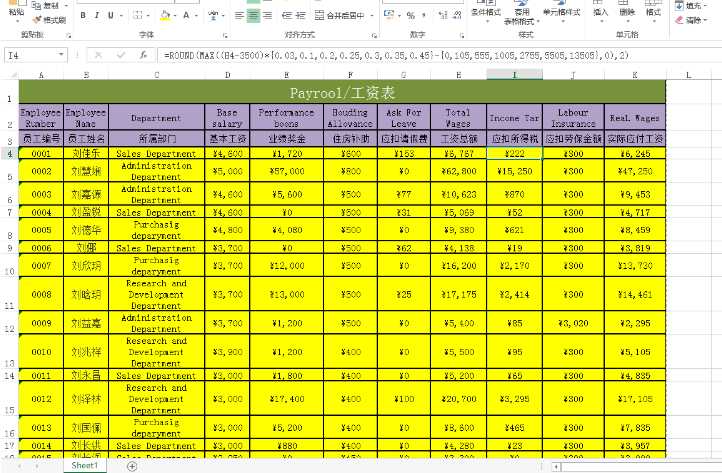Screen dimensions: 722x473
Task: Open Conditional Formatting (条件格式) menu
Action: pos(486,12)
